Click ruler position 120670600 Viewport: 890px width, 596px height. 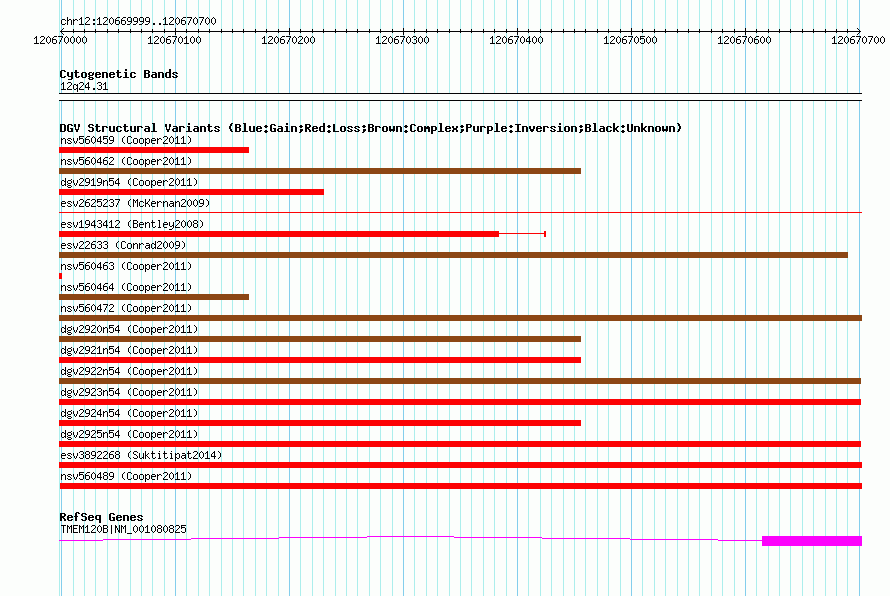[x=745, y=40]
